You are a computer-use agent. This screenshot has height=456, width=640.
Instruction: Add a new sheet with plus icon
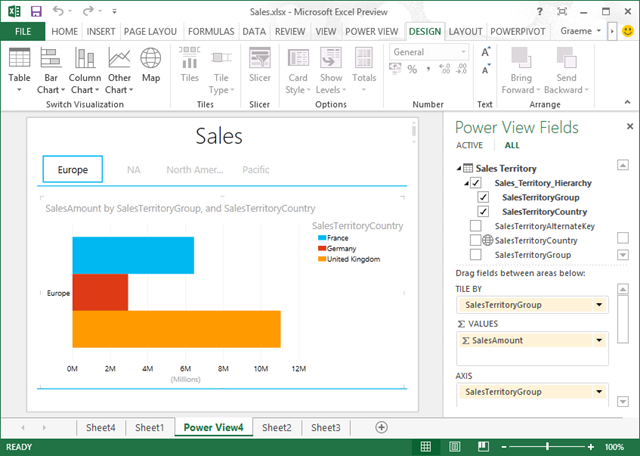(381, 427)
